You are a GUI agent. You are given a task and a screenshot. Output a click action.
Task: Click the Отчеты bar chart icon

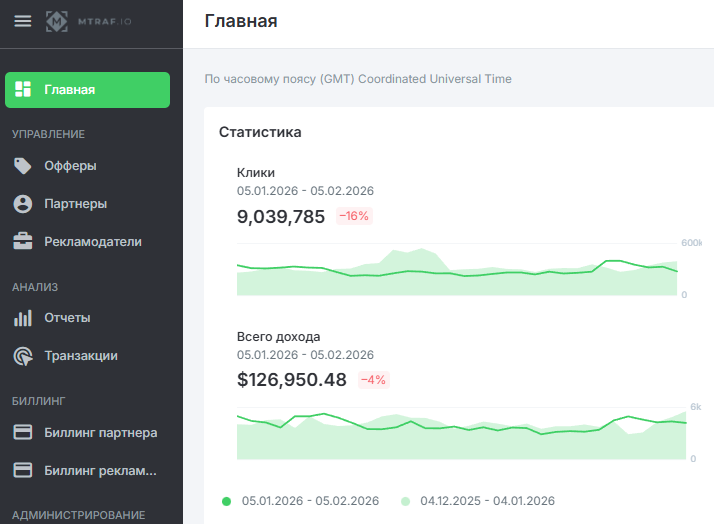click(x=23, y=318)
